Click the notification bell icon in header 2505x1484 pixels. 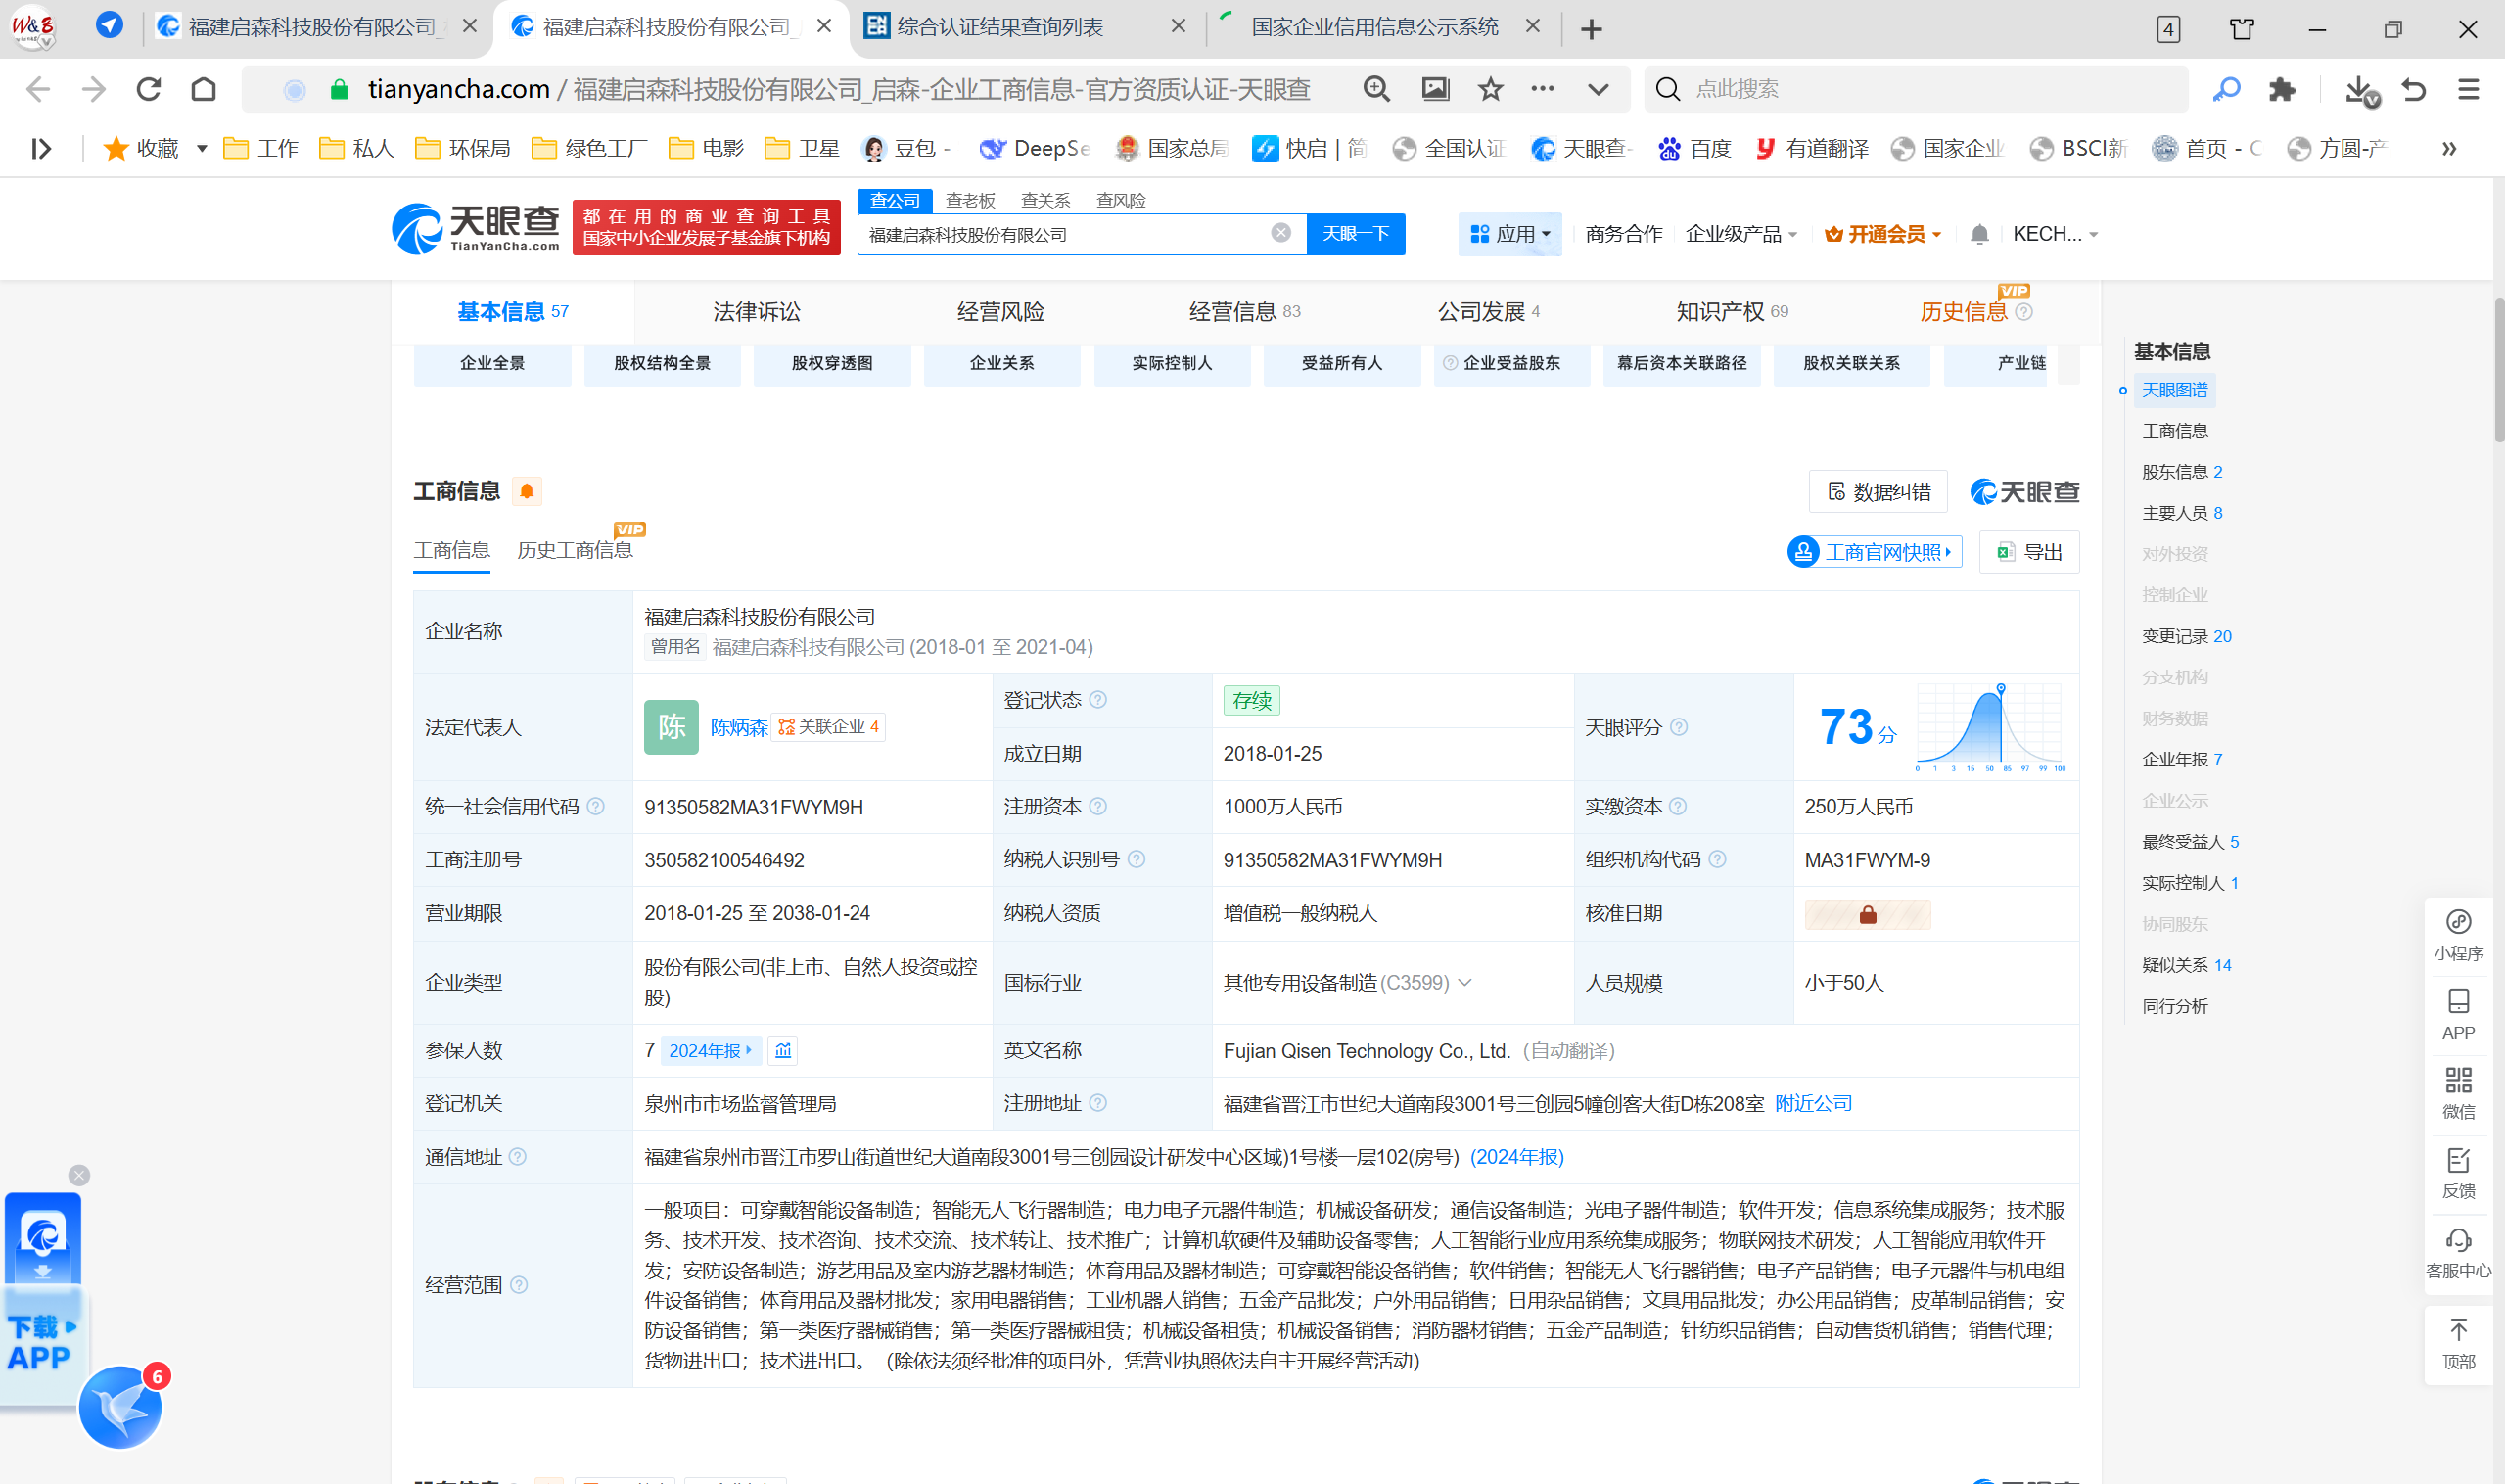point(1978,234)
